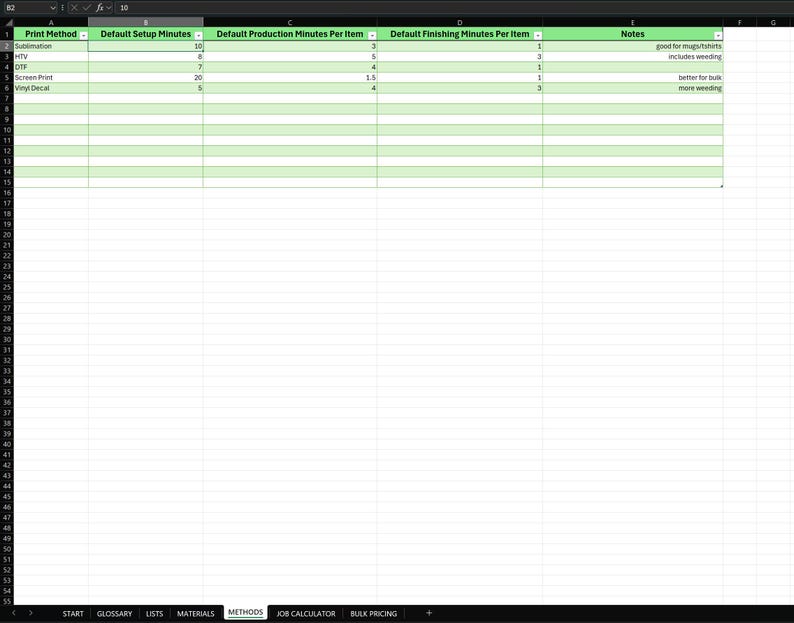
Task: Select column A header
Action: [51, 23]
